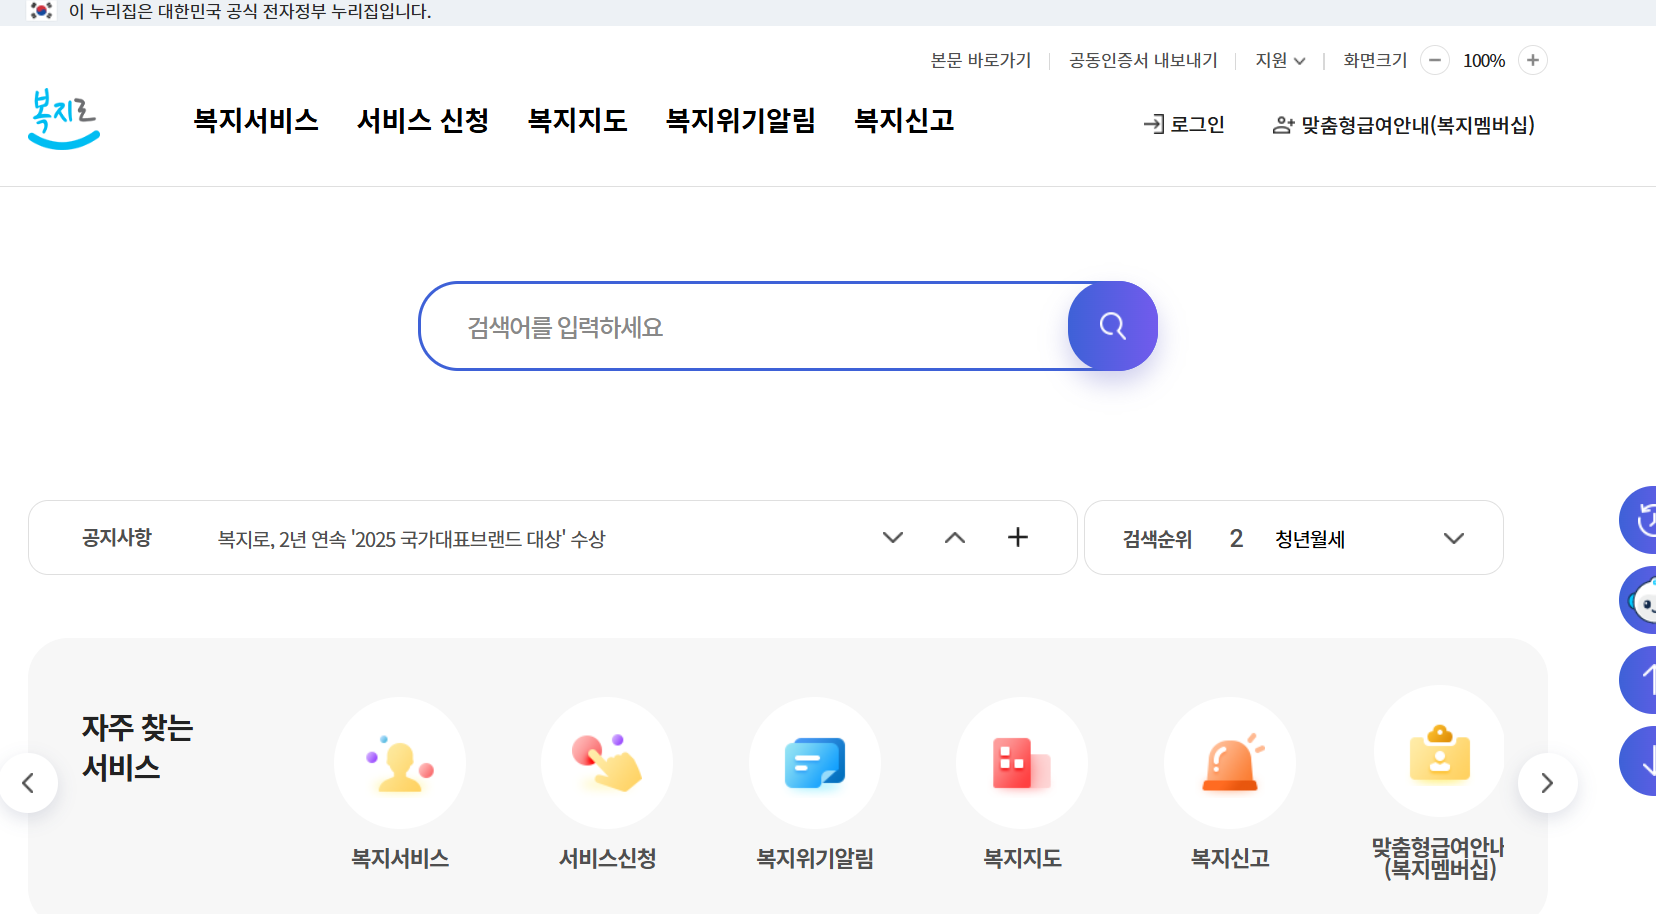1656x914 pixels.
Task: Click the 로그인 link
Action: coord(1184,124)
